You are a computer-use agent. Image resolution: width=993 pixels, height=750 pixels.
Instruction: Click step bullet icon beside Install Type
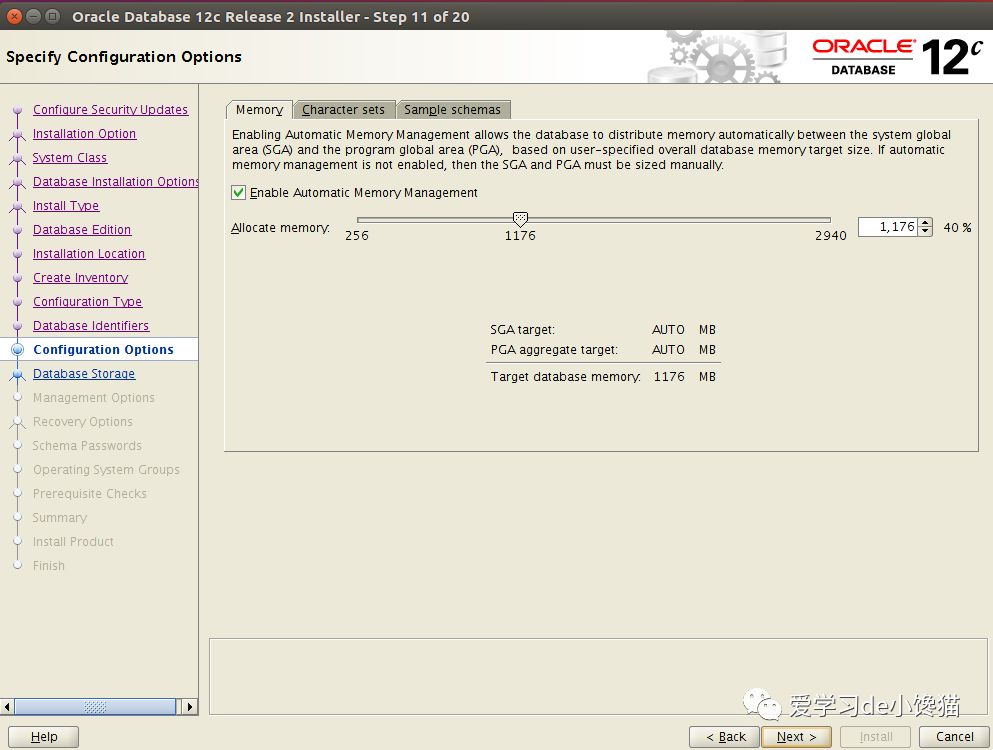tap(18, 207)
